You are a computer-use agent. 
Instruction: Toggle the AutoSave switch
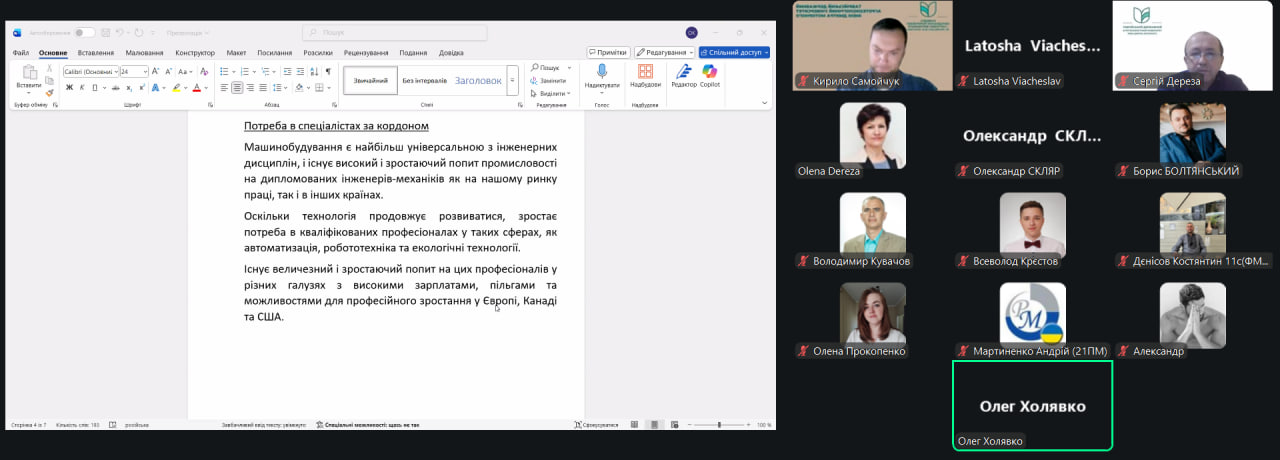point(84,32)
